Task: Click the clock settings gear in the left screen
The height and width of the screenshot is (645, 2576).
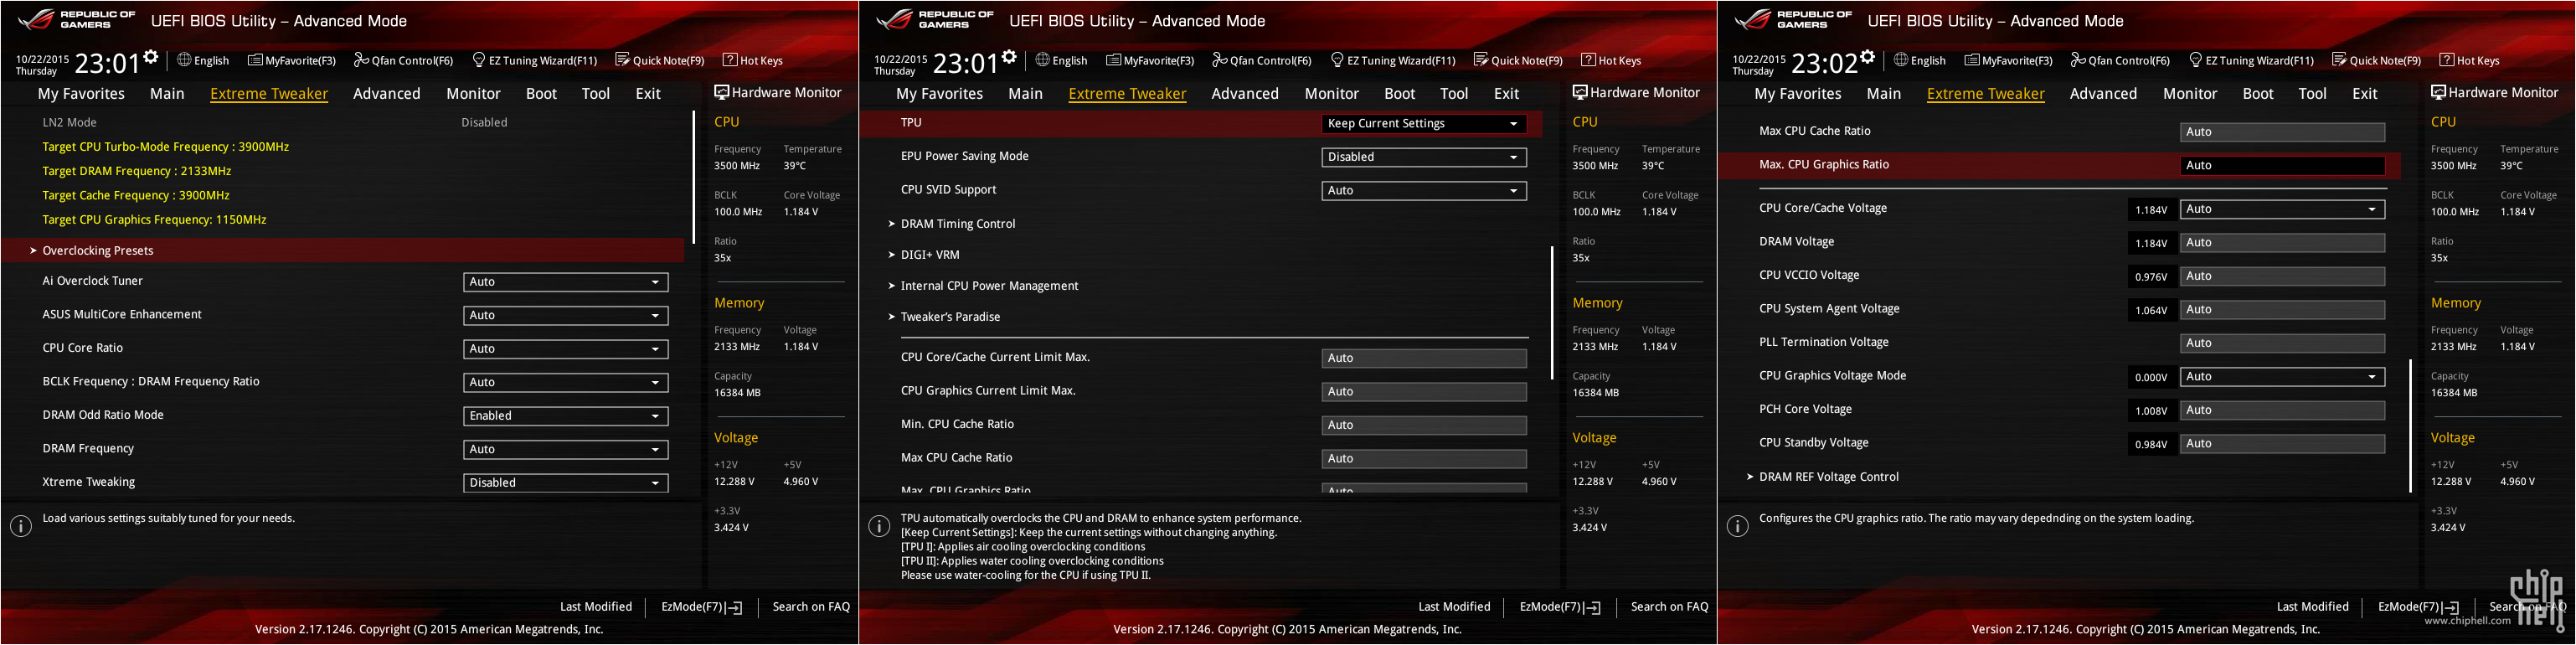Action: (151, 57)
